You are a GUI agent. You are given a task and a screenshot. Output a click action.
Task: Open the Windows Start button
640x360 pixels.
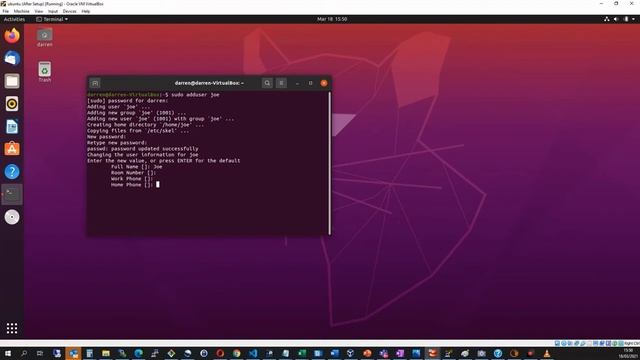tap(7, 353)
